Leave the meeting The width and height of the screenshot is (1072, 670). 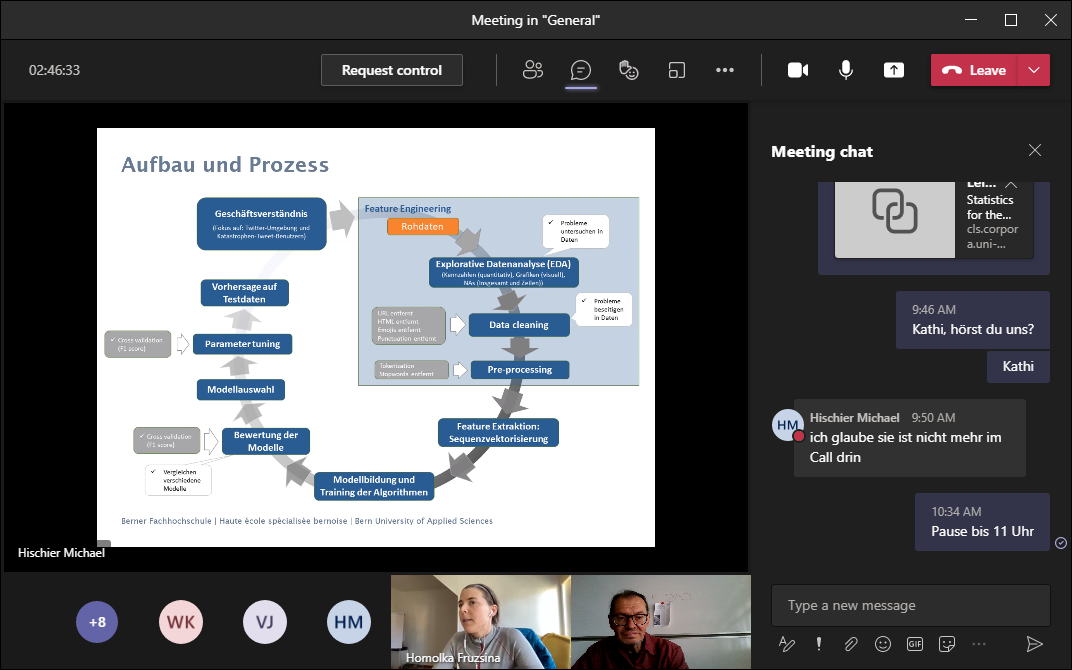click(x=974, y=70)
